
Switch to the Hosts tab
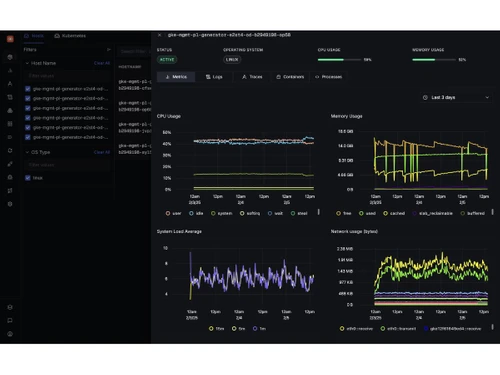coord(34,36)
